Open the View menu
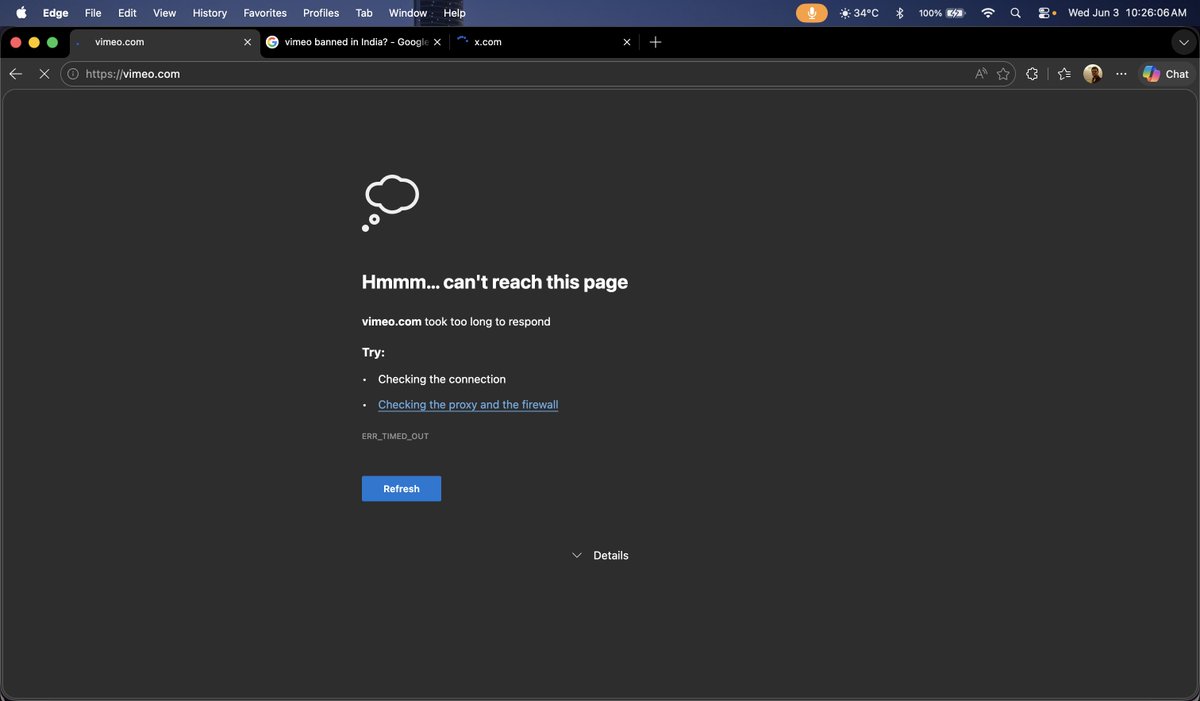This screenshot has width=1200, height=701. [164, 13]
